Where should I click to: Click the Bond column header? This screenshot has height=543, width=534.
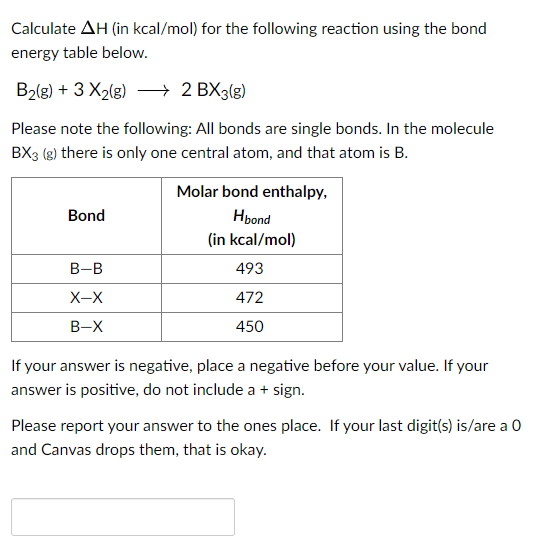pyautogui.click(x=86, y=216)
